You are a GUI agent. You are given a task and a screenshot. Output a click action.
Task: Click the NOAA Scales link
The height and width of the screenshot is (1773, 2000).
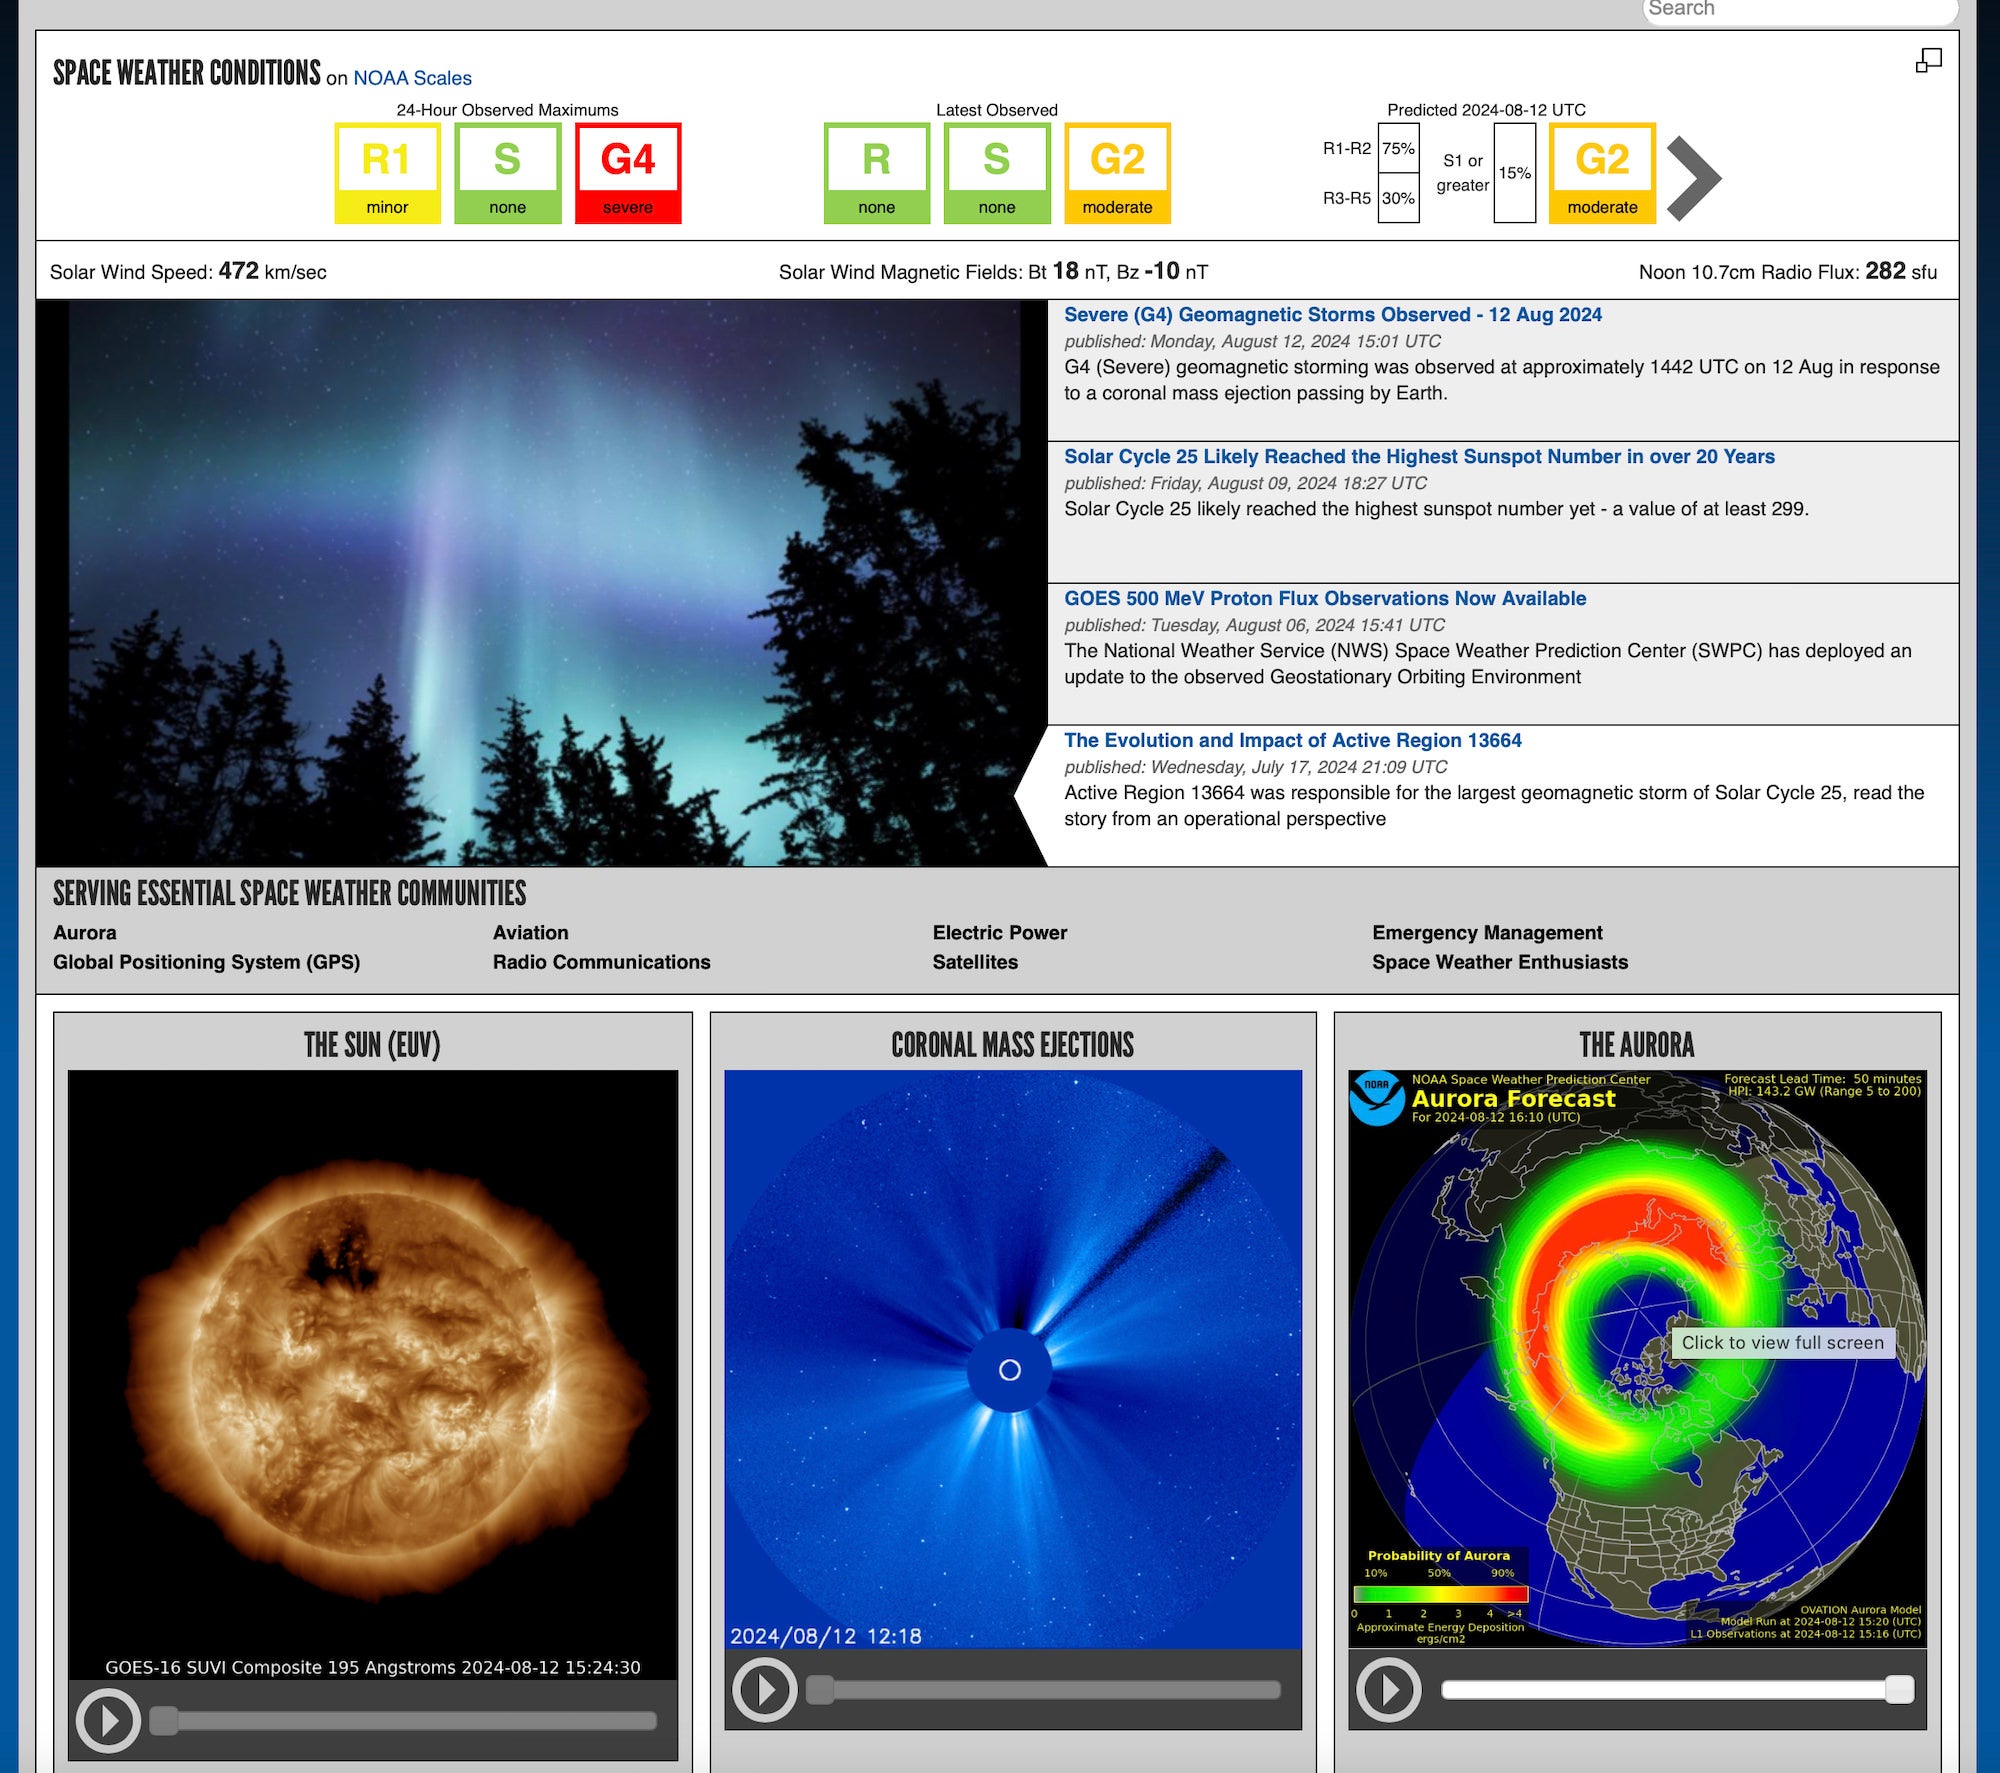[x=412, y=78]
